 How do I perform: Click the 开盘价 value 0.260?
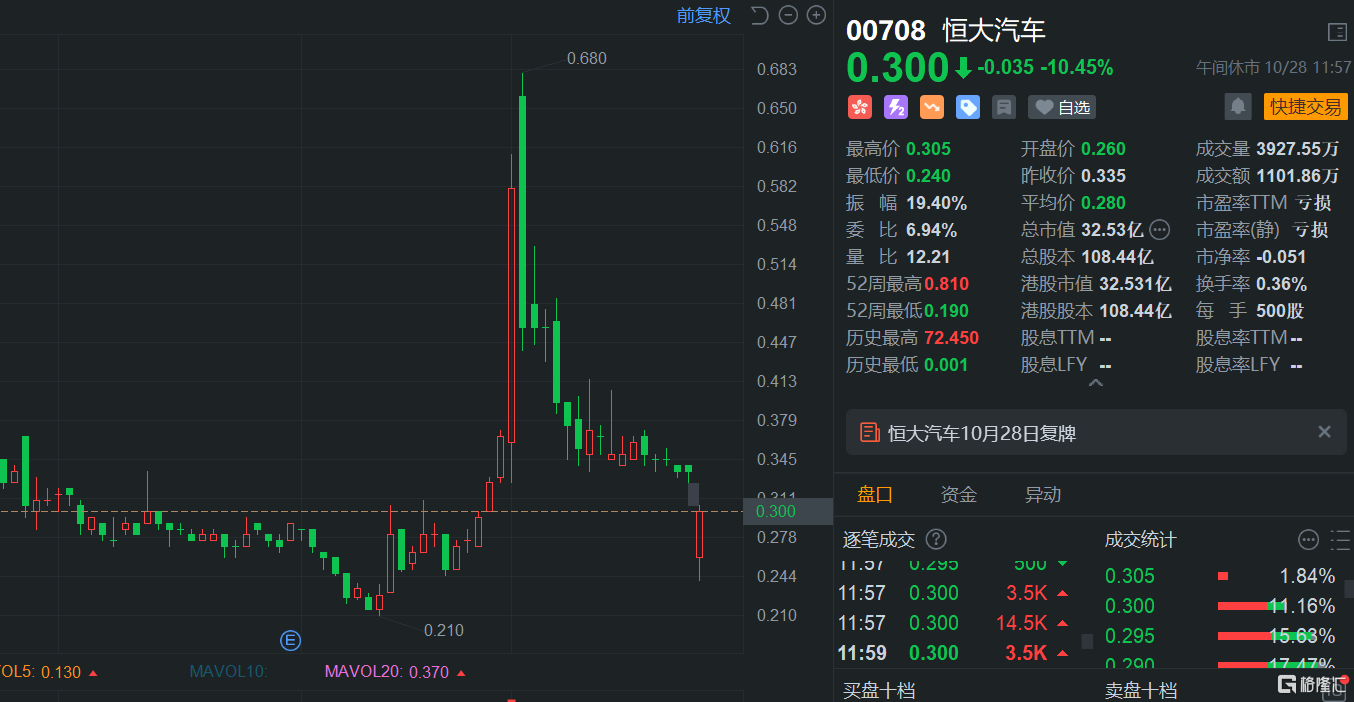click(1103, 149)
